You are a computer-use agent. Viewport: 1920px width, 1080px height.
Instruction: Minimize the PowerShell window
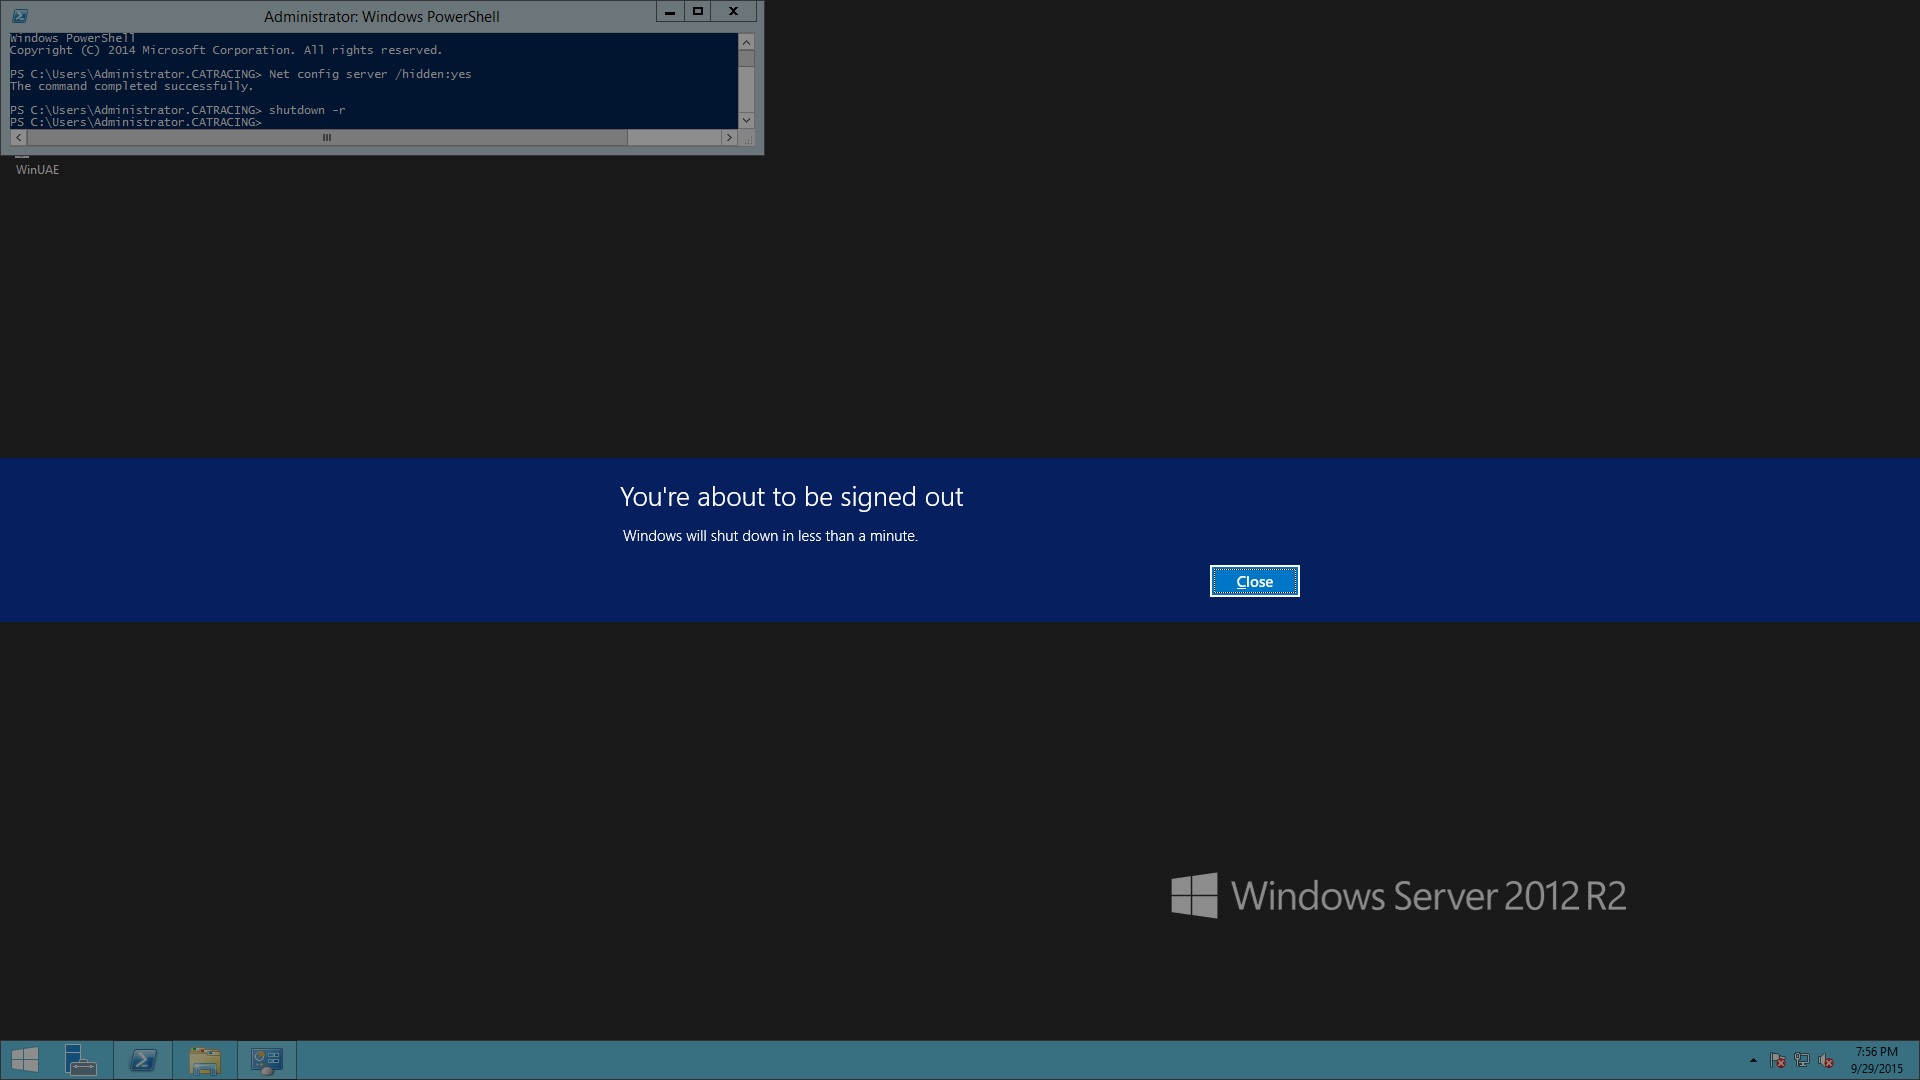click(670, 12)
